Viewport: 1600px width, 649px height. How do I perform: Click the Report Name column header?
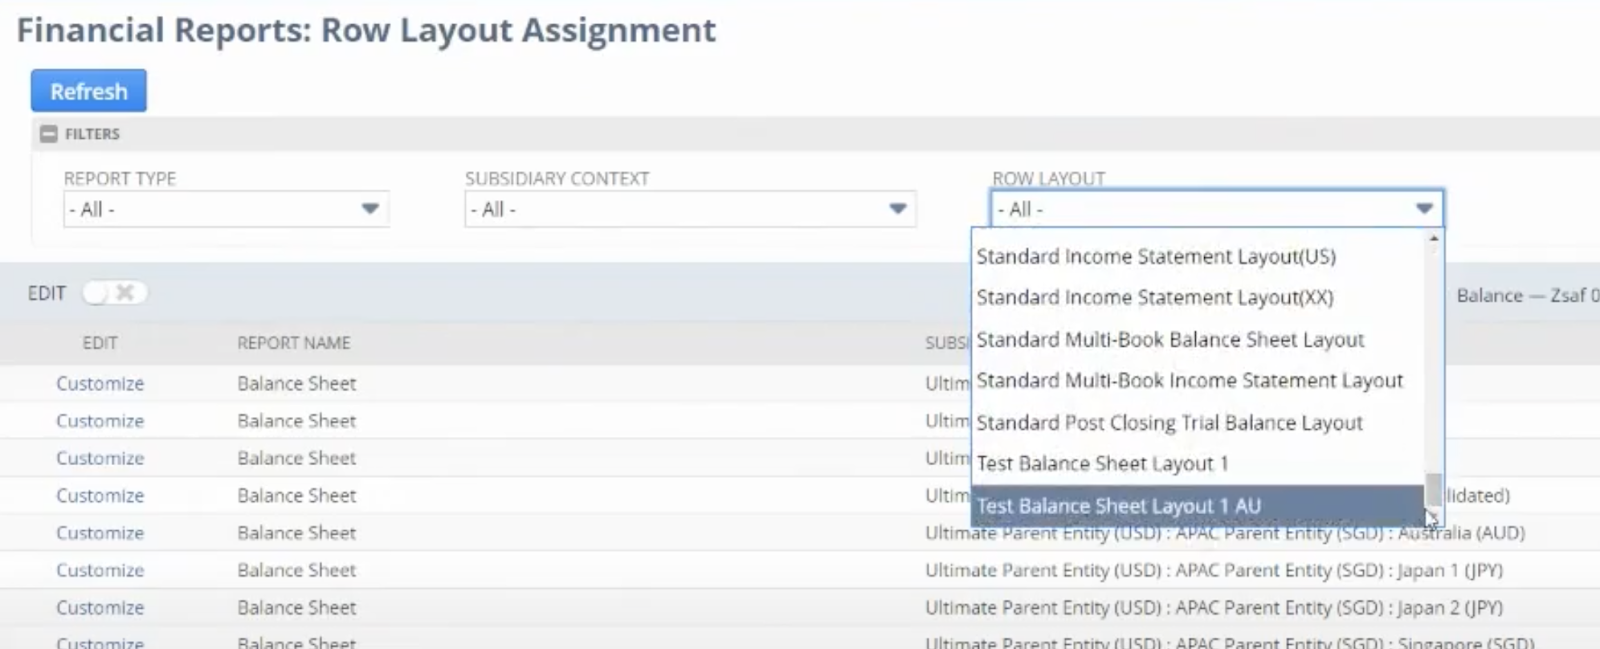pos(294,342)
